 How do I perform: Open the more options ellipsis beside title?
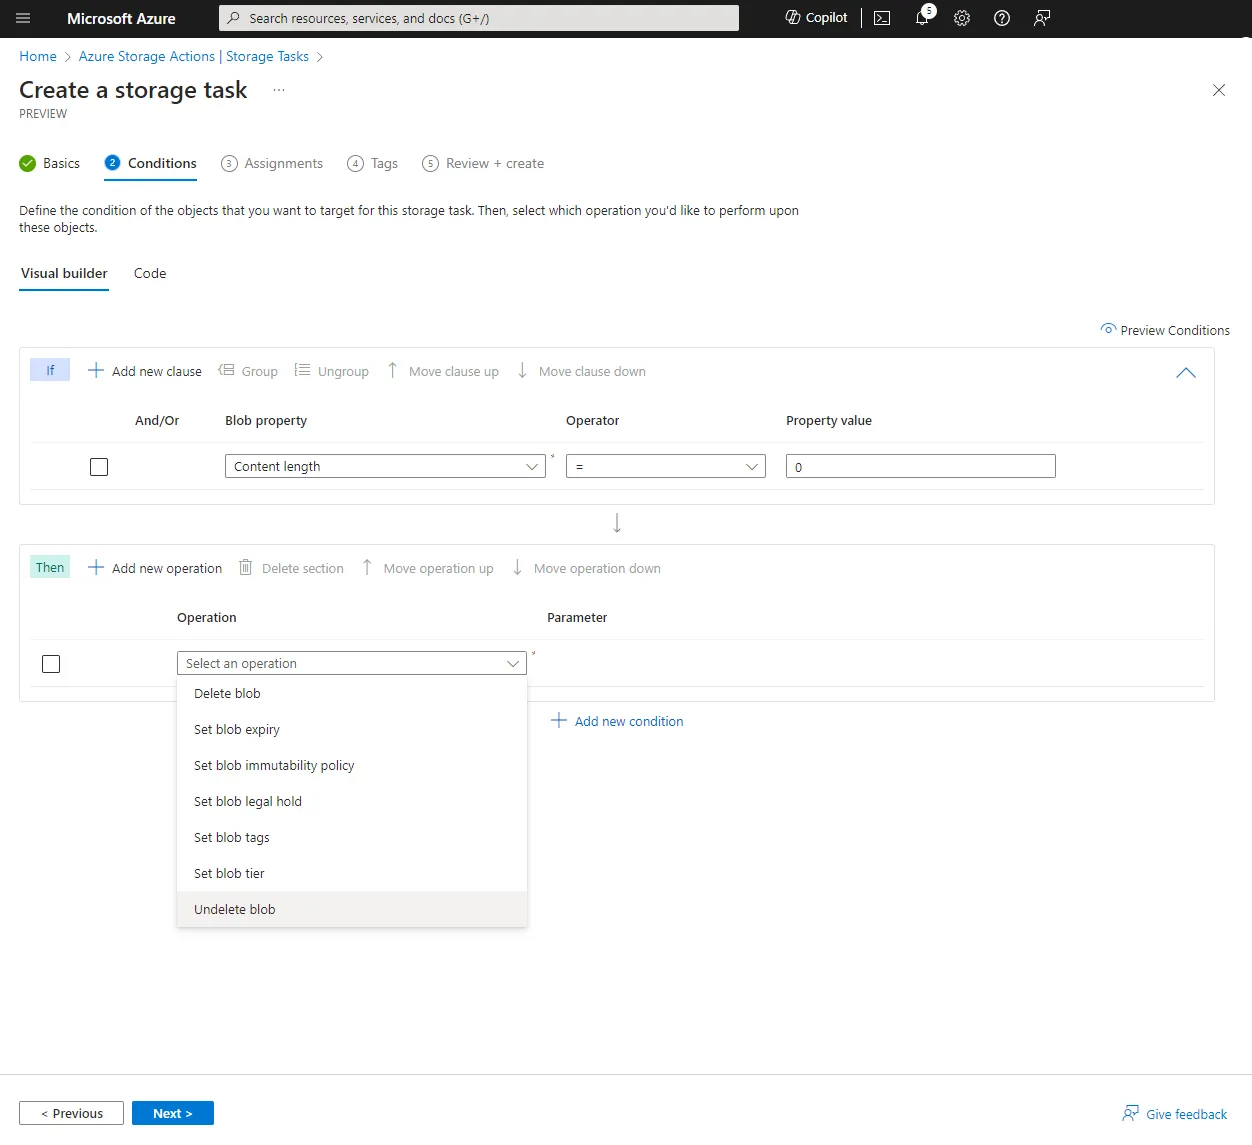(x=279, y=90)
